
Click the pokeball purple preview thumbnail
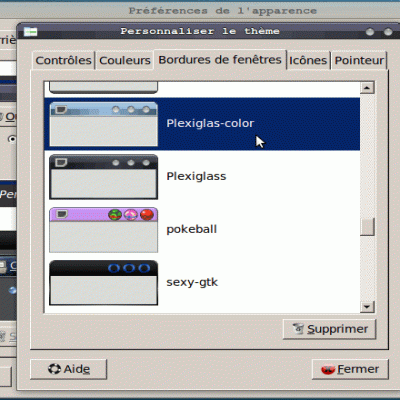103,230
